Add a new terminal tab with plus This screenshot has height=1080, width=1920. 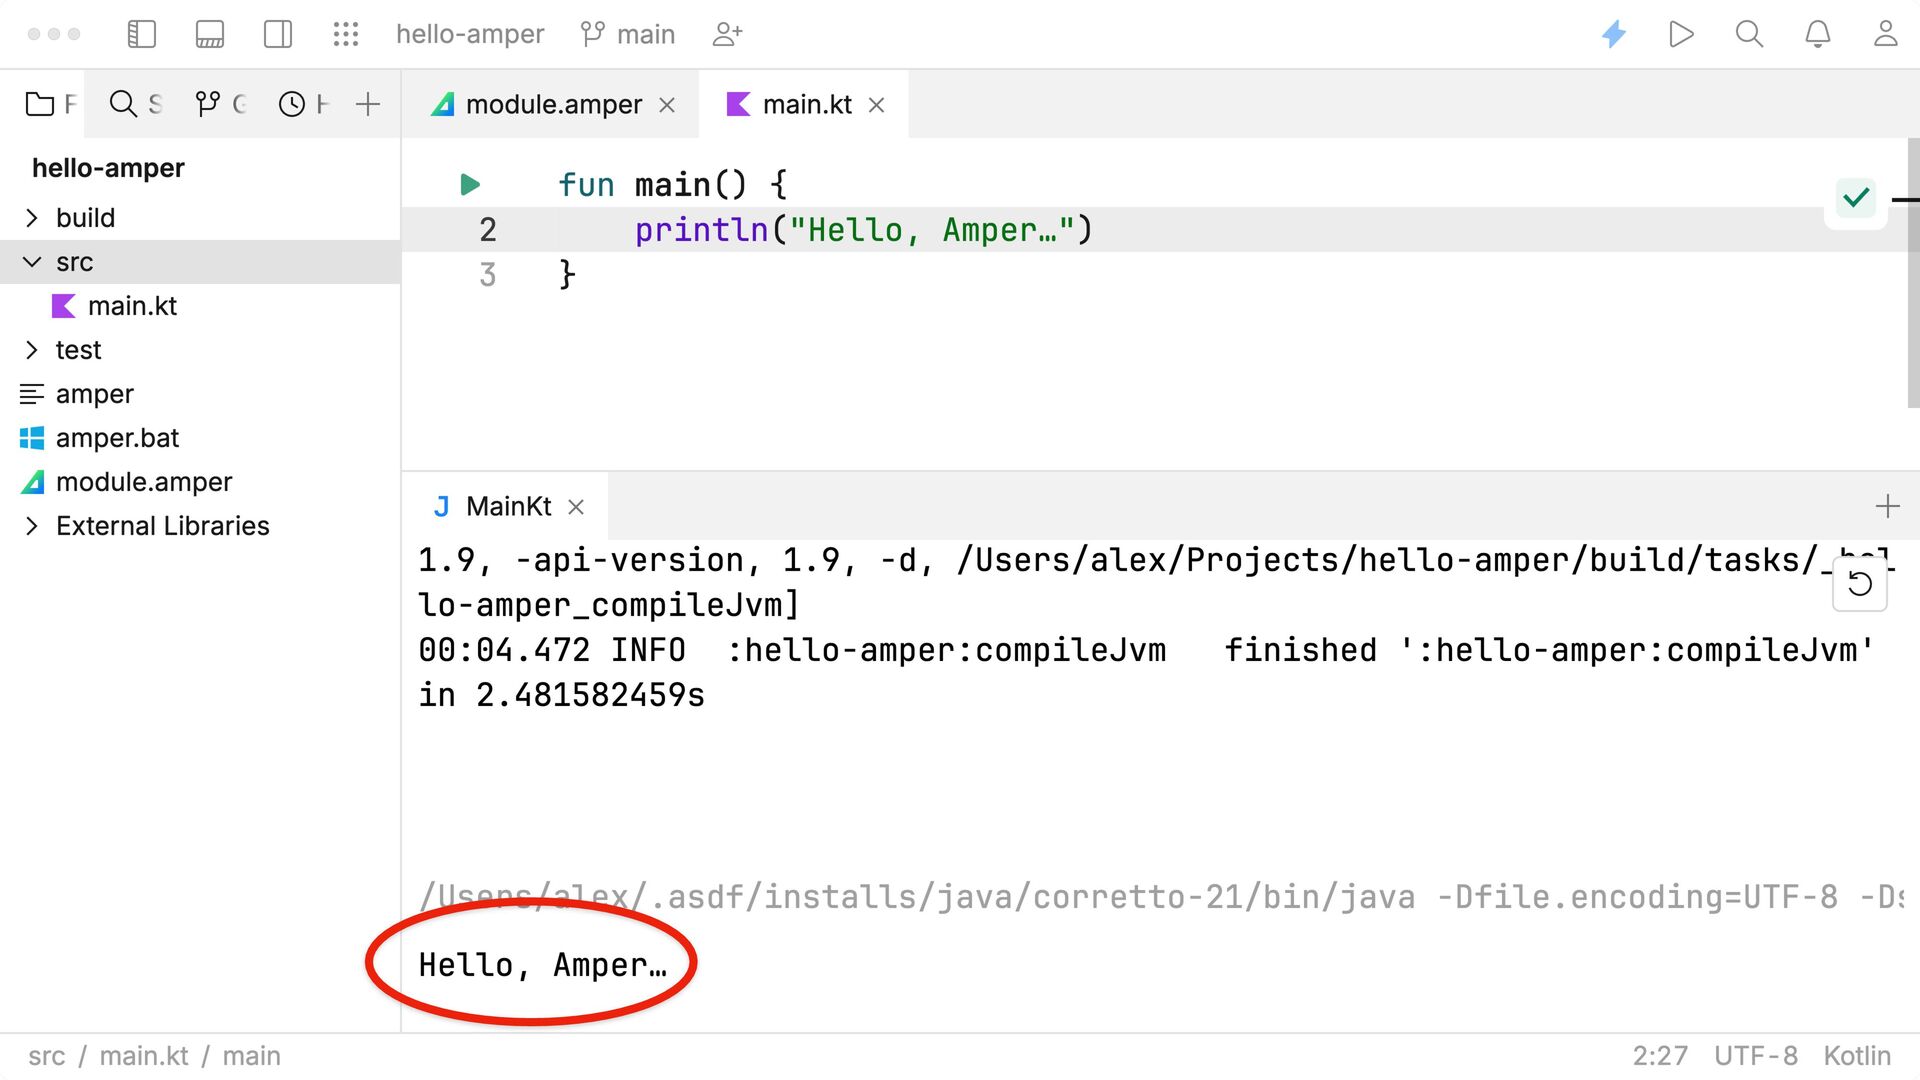click(1887, 506)
